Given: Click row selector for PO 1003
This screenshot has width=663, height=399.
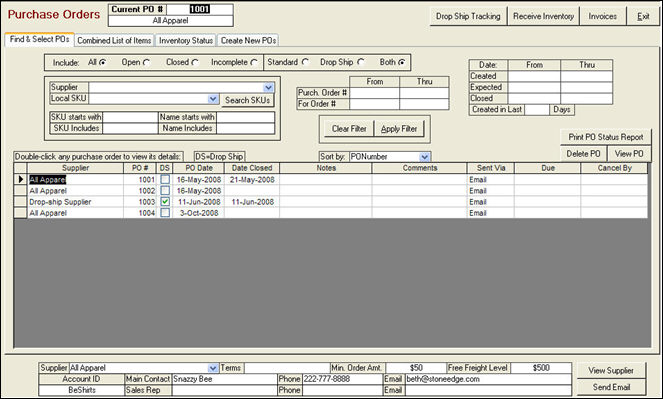Looking at the screenshot, I should [x=21, y=202].
